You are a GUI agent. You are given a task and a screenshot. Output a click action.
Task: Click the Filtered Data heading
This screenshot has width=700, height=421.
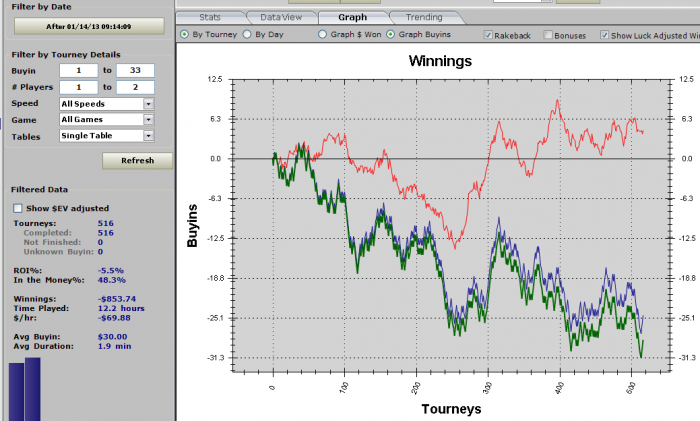(39, 190)
